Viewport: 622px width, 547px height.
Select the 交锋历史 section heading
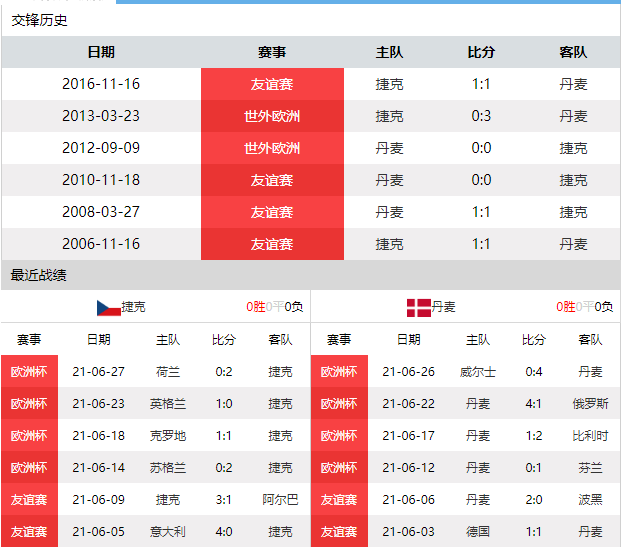39,20
